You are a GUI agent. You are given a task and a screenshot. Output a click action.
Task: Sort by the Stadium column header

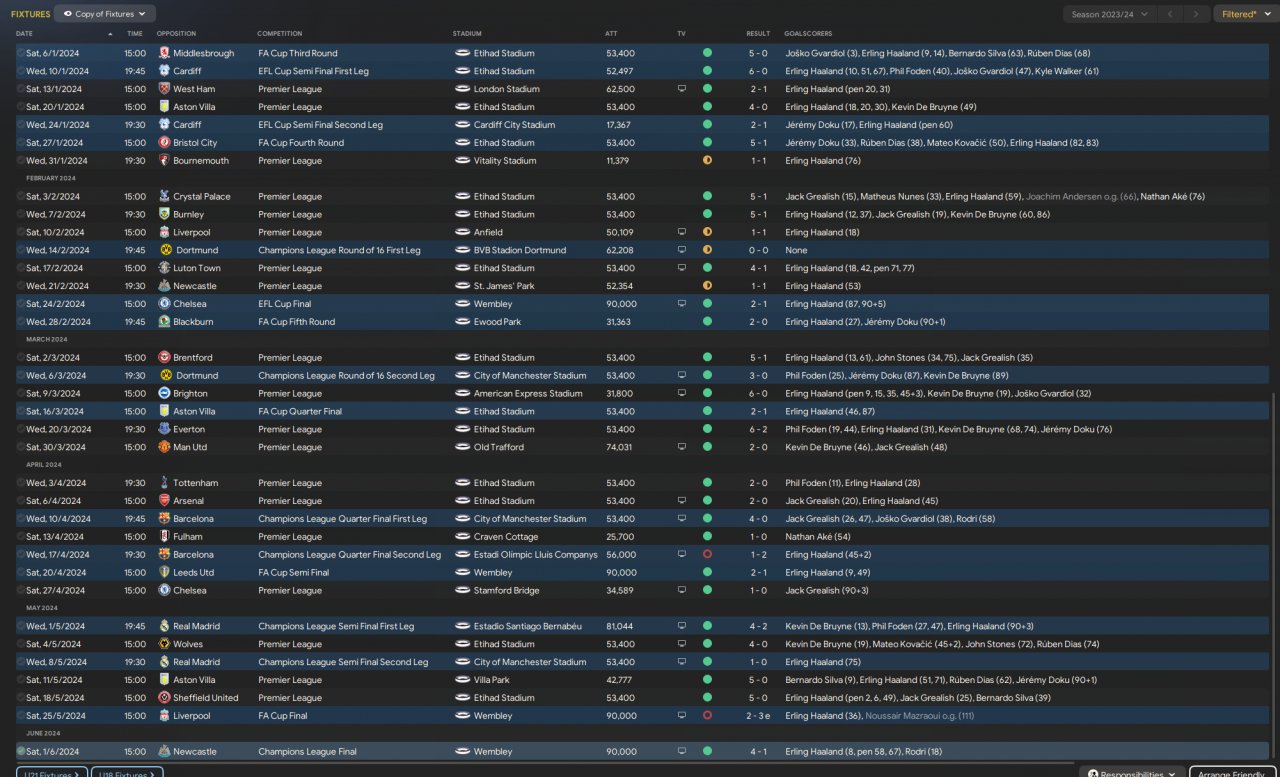click(466, 34)
